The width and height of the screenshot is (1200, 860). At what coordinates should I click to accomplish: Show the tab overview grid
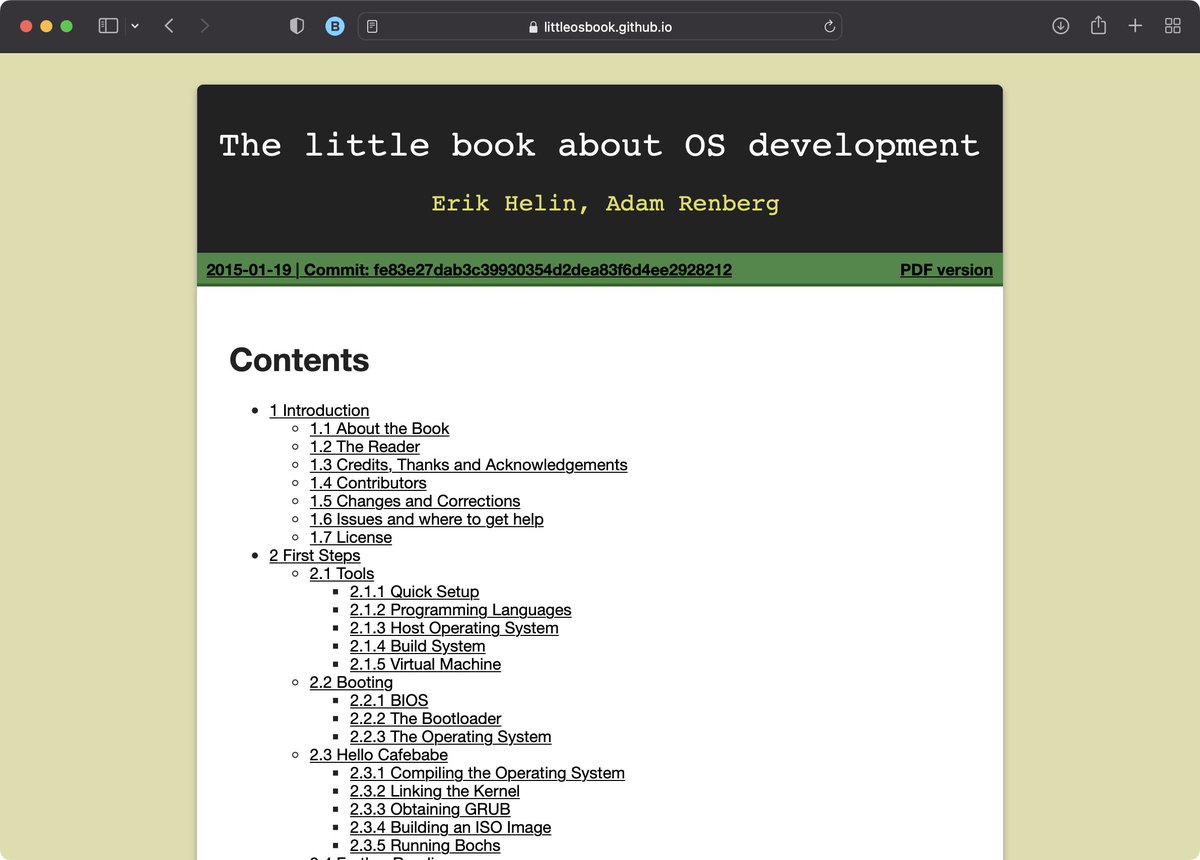tap(1173, 26)
